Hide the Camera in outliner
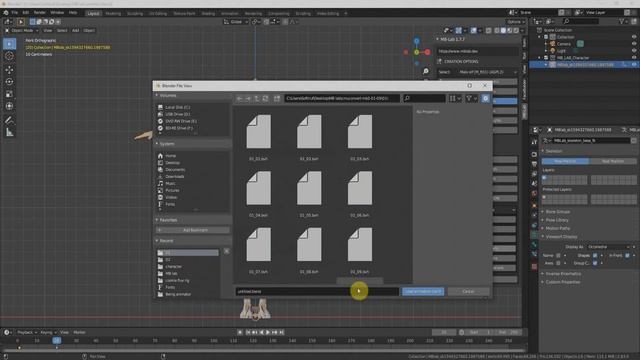 click(634, 44)
